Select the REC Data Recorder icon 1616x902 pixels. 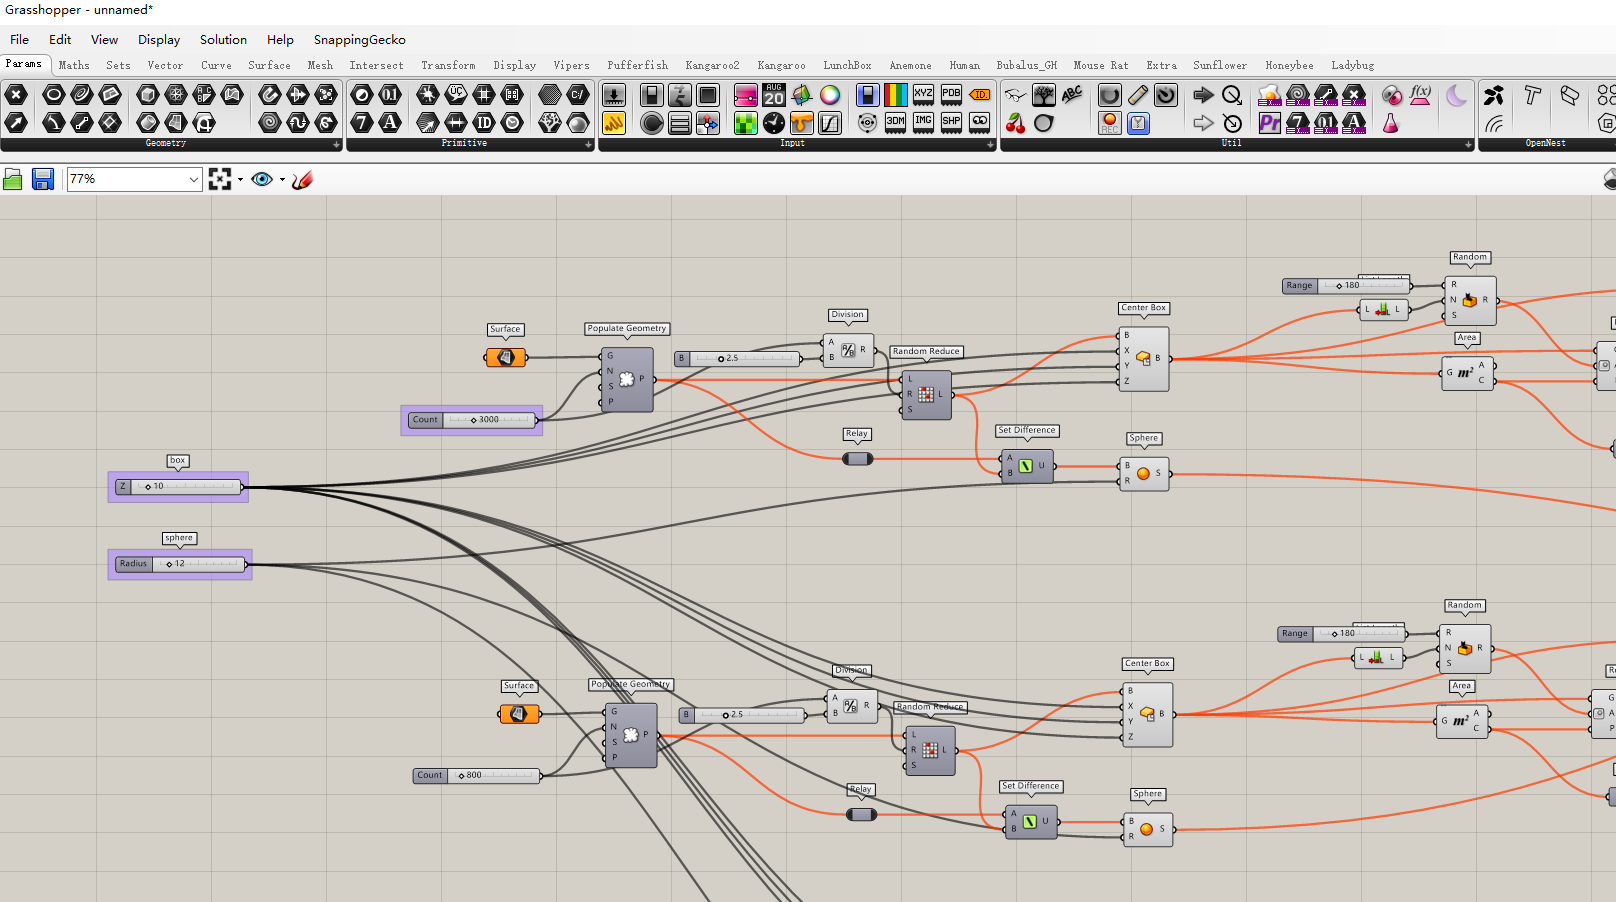click(1110, 123)
